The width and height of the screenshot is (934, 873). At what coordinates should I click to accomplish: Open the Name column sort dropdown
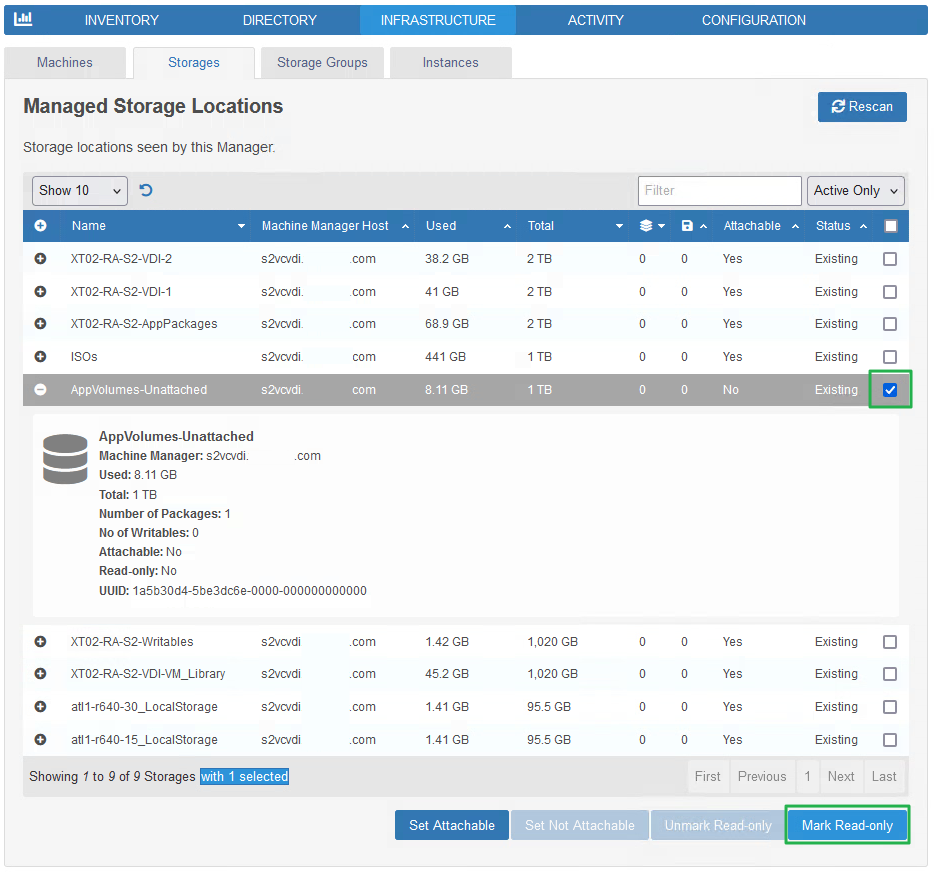pos(241,226)
